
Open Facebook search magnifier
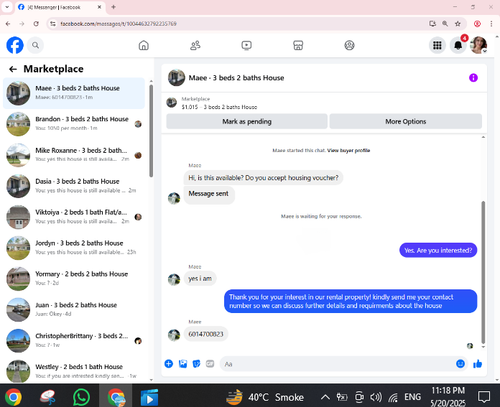point(35,45)
